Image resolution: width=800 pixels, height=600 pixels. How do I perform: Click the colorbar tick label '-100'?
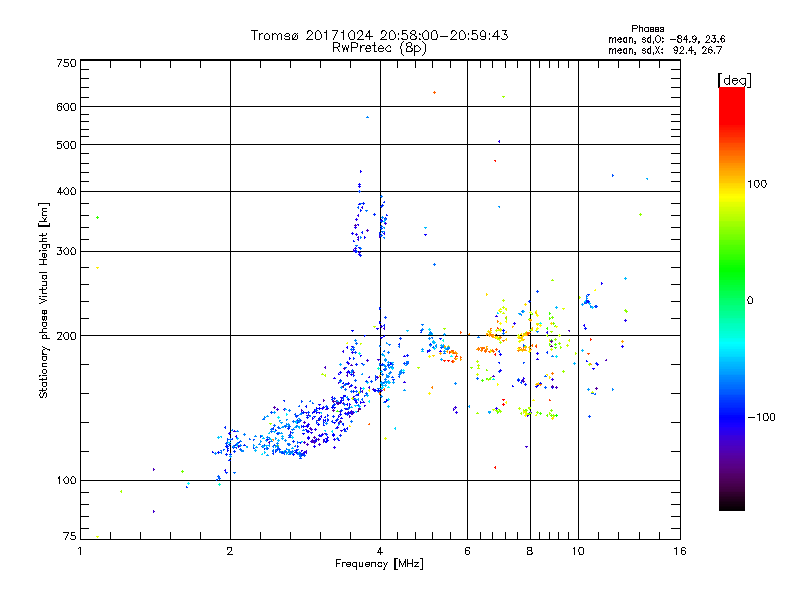tap(761, 417)
